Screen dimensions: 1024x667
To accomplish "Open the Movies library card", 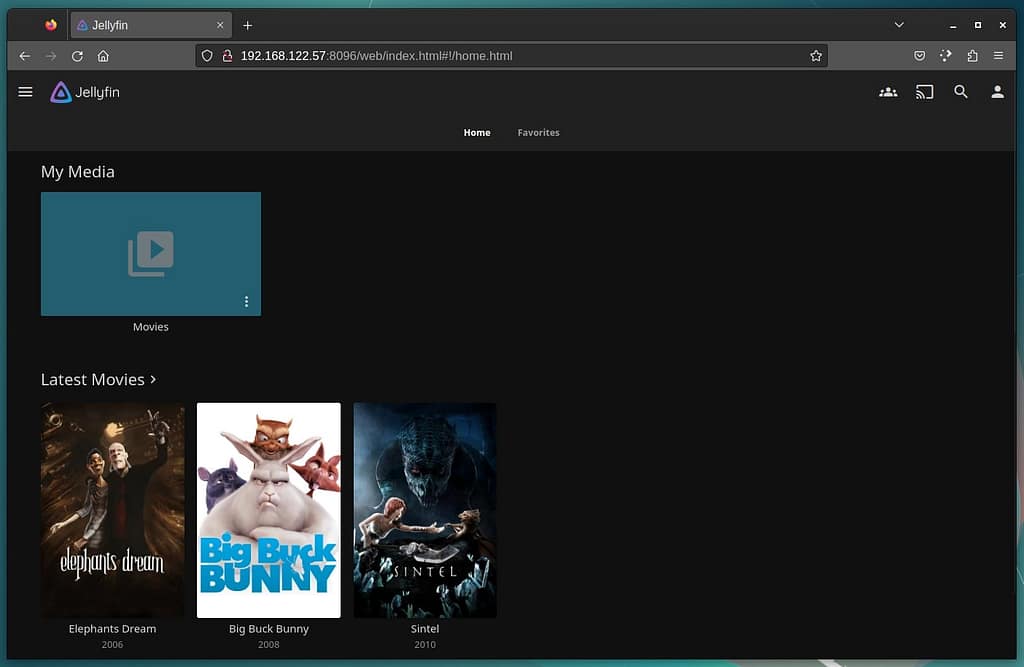I will coord(150,254).
